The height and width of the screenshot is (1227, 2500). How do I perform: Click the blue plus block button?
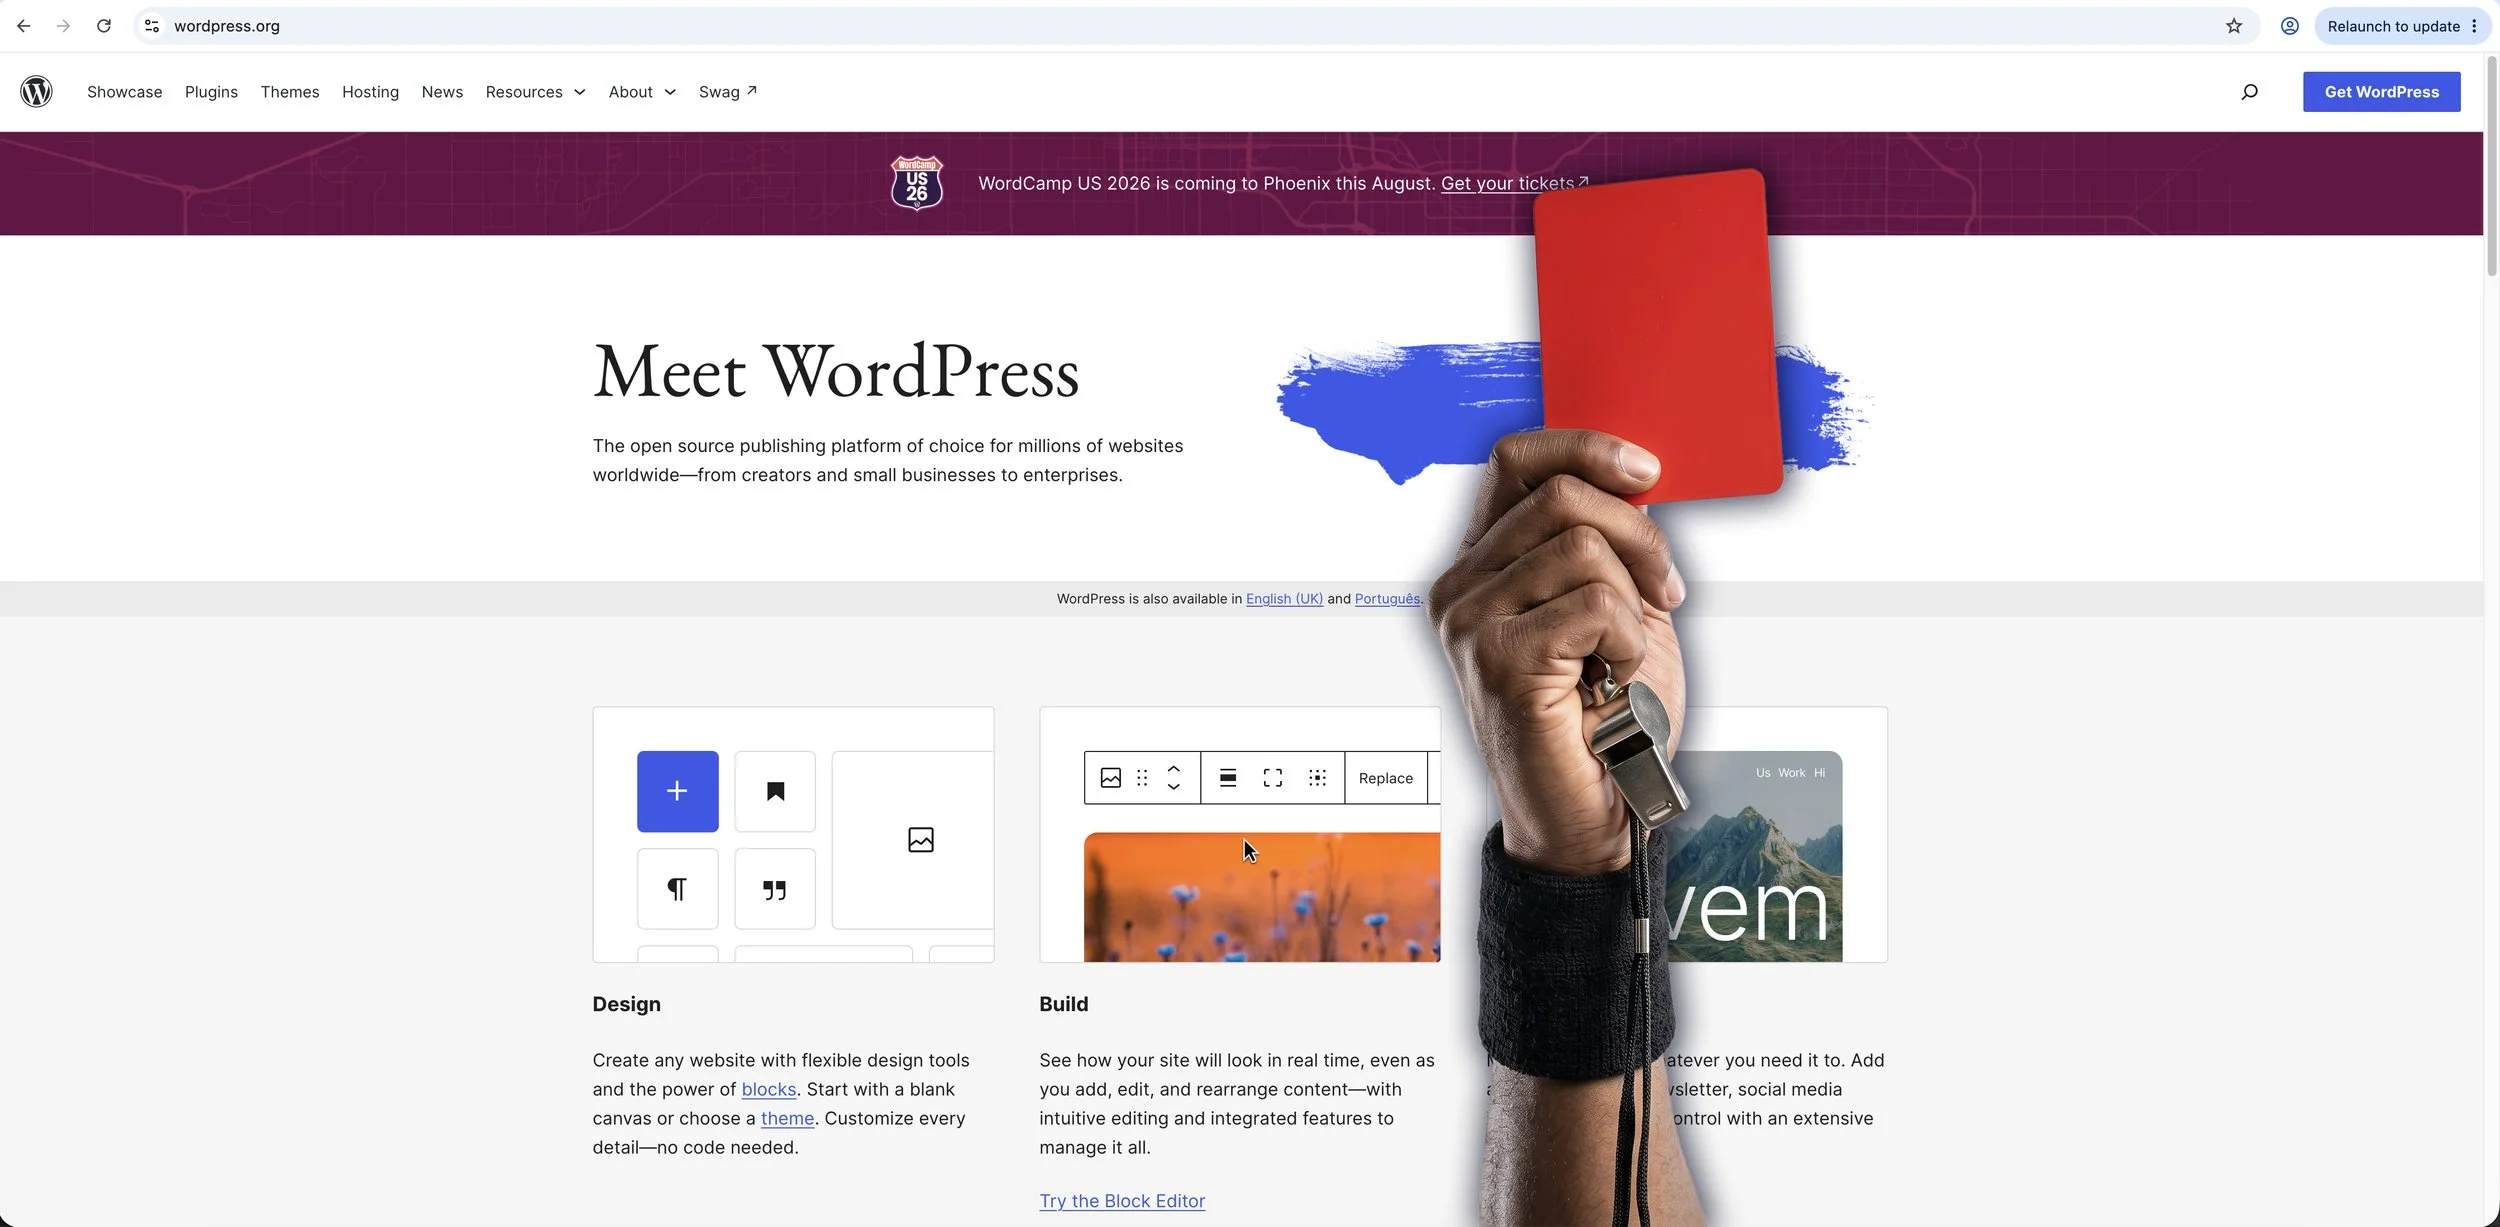pos(677,791)
